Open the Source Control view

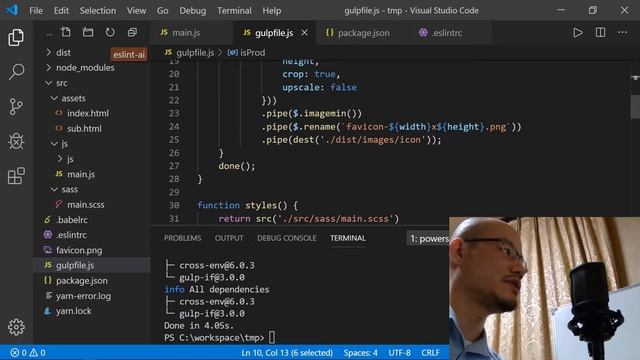coord(16,107)
